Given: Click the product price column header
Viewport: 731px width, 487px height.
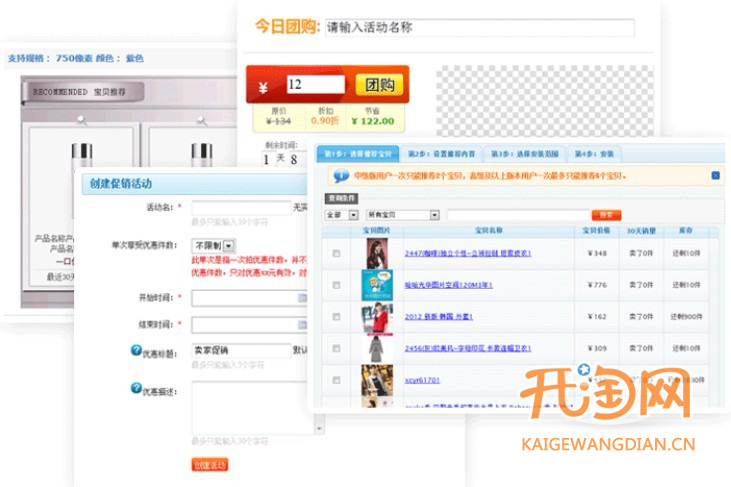Looking at the screenshot, I should (x=596, y=230).
